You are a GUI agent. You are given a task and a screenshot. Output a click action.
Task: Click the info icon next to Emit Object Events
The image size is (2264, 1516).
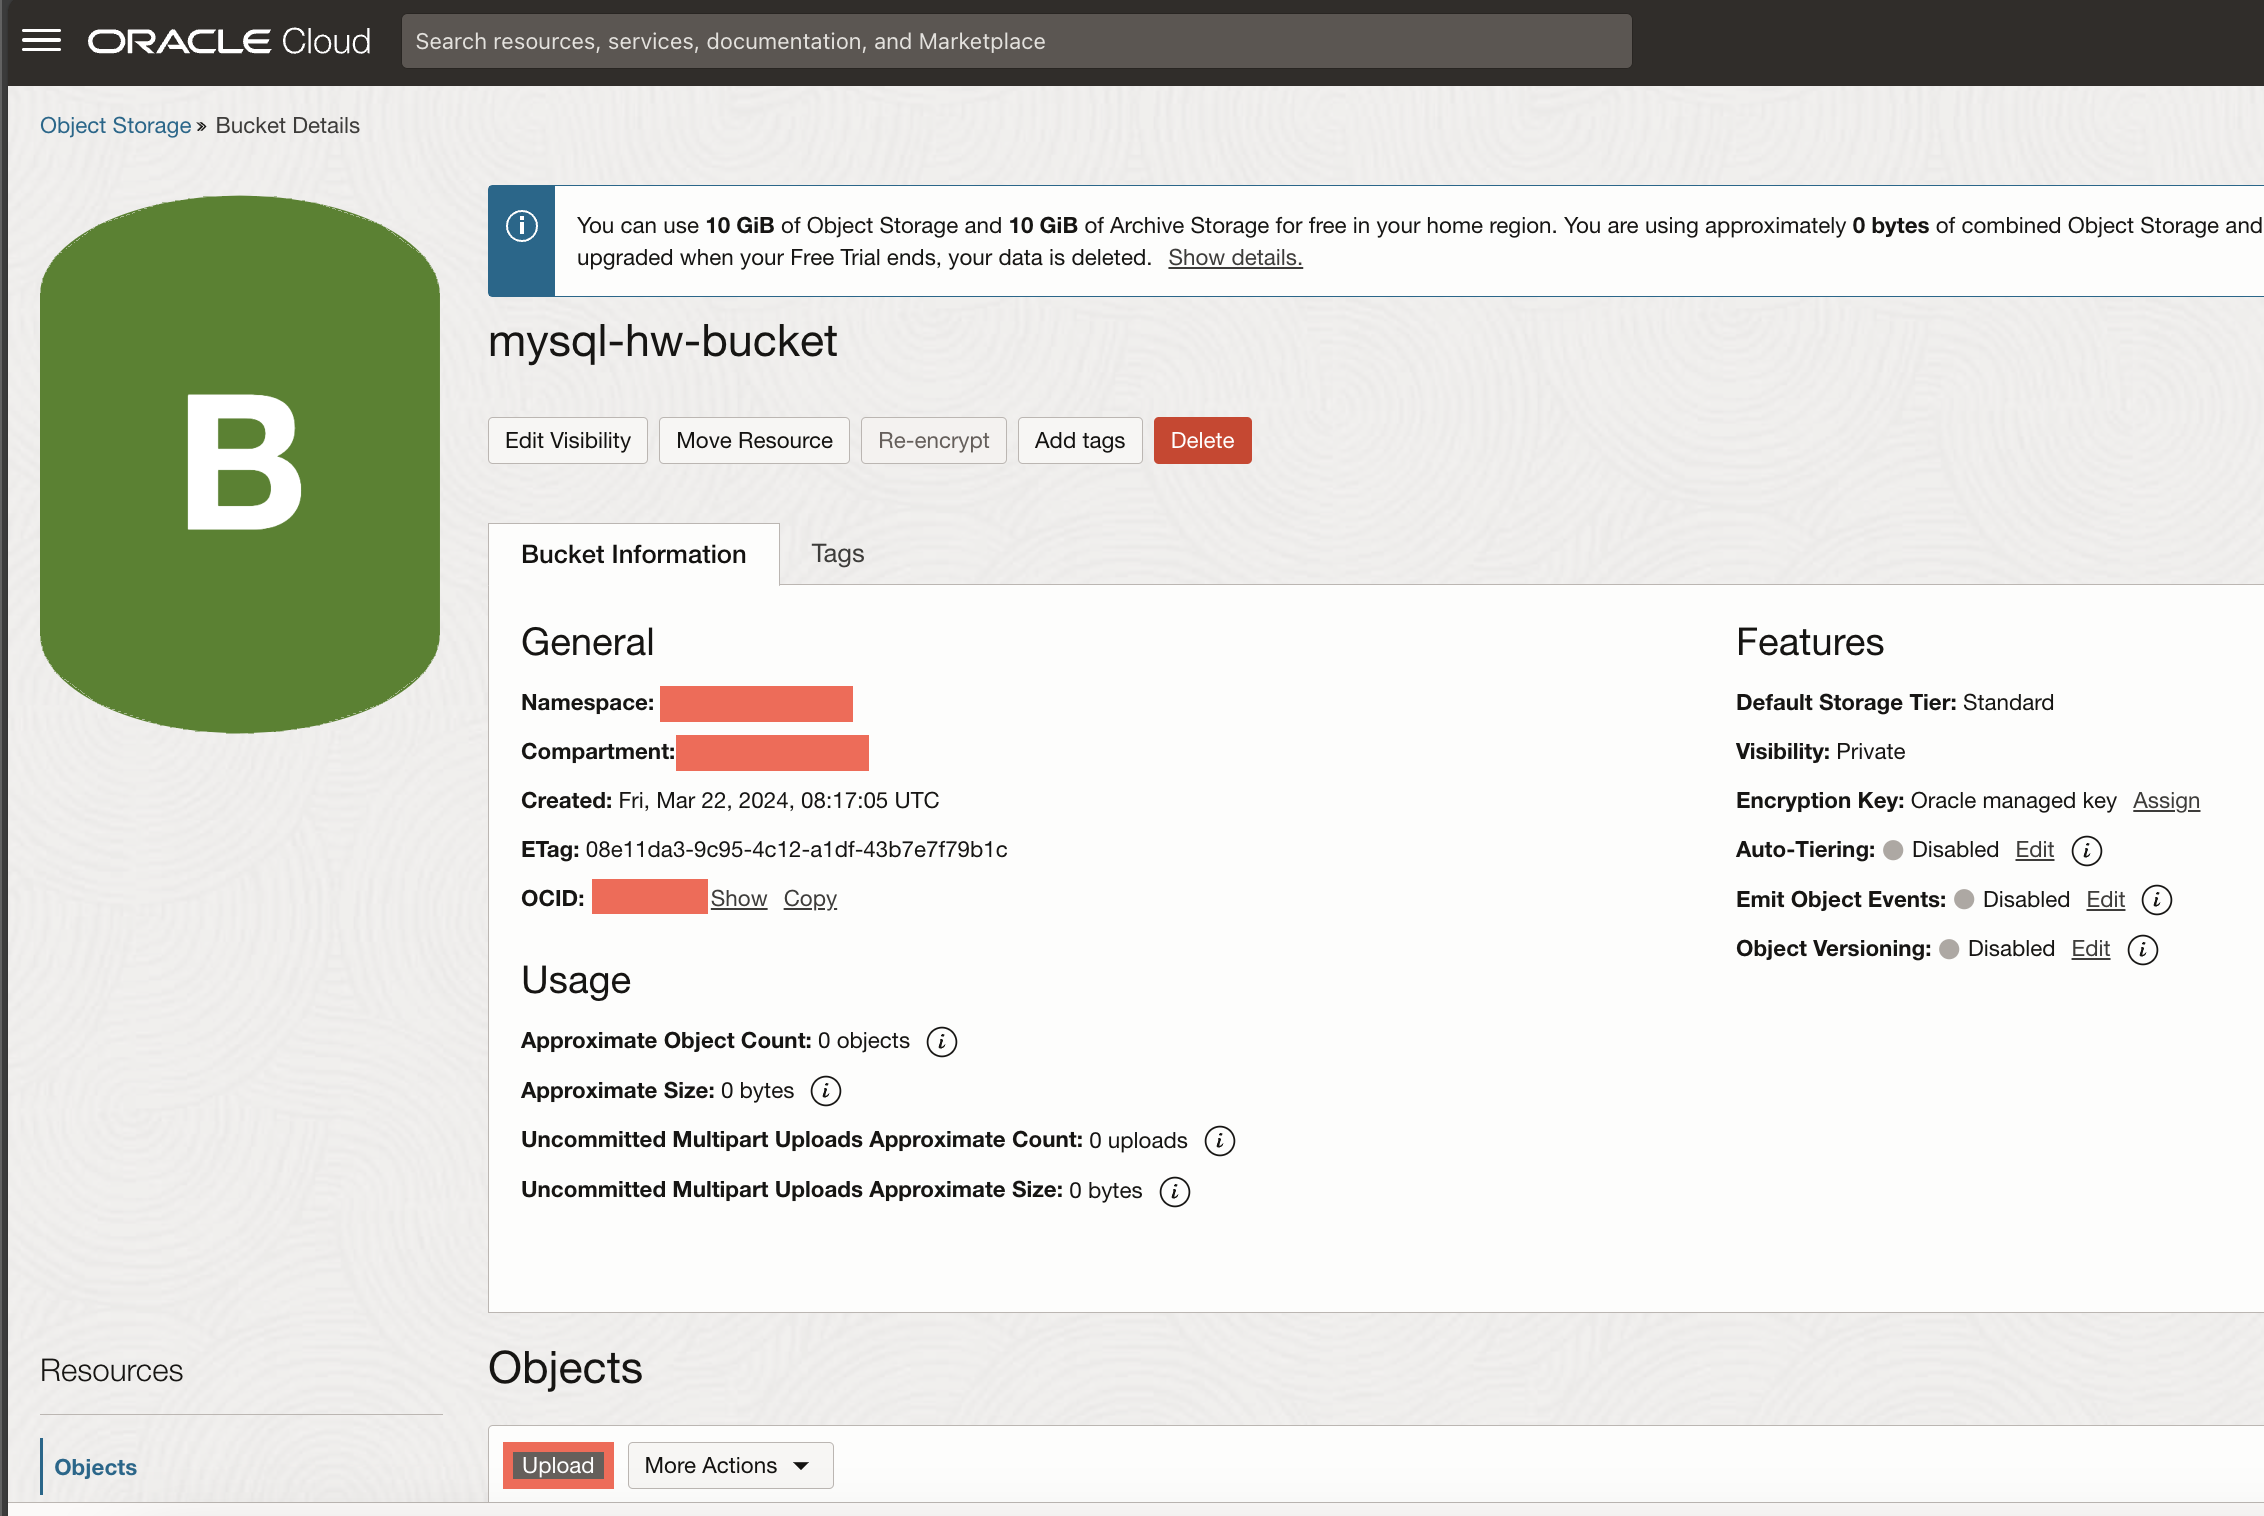(2159, 898)
